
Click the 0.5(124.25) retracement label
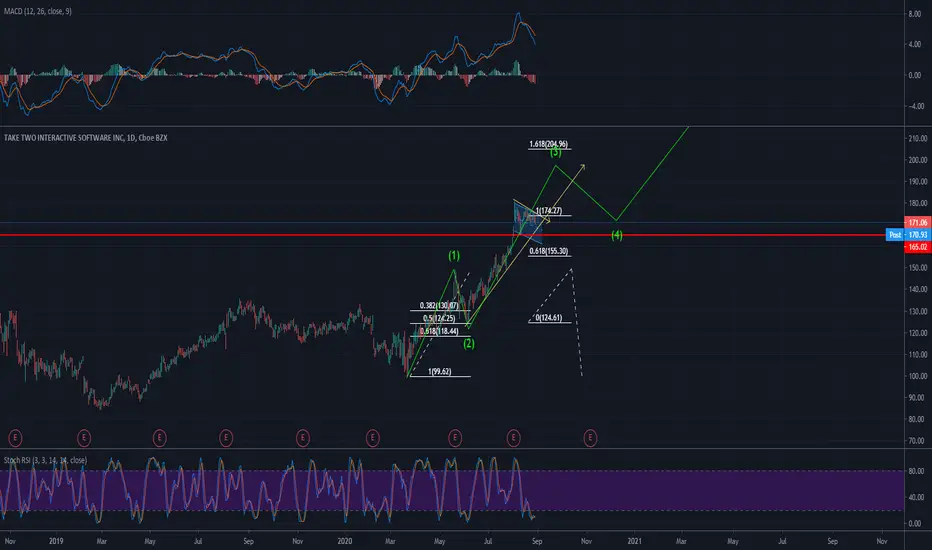(439, 318)
